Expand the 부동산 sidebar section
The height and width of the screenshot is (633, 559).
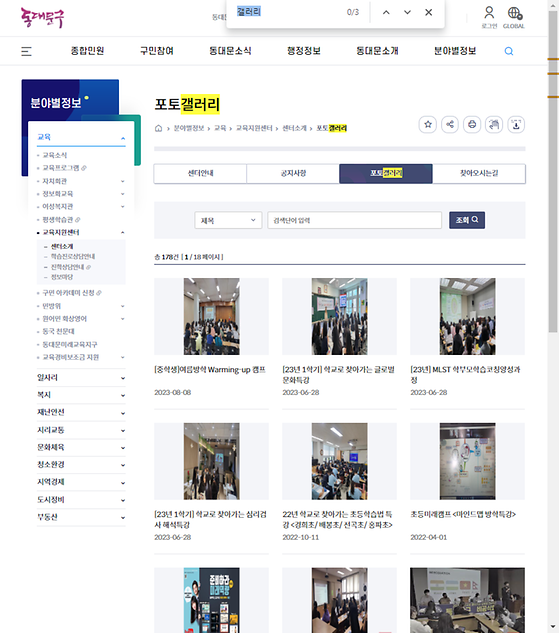pyautogui.click(x=81, y=517)
